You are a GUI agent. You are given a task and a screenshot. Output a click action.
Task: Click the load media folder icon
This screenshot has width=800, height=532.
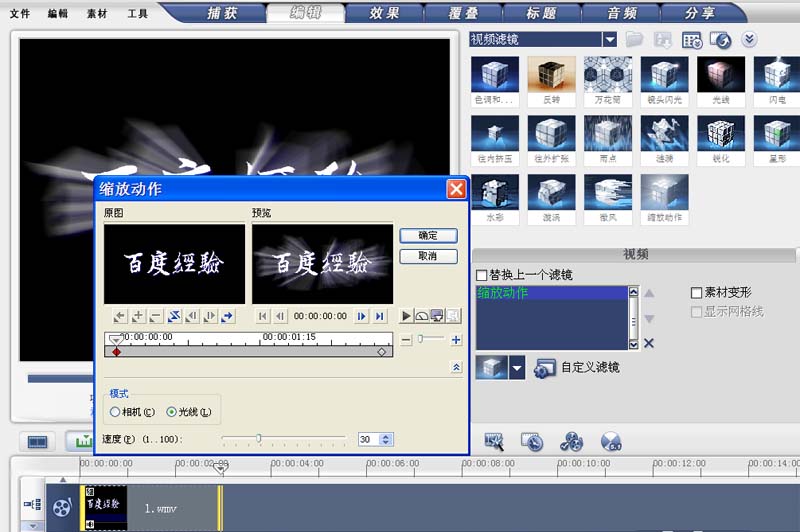coord(634,39)
